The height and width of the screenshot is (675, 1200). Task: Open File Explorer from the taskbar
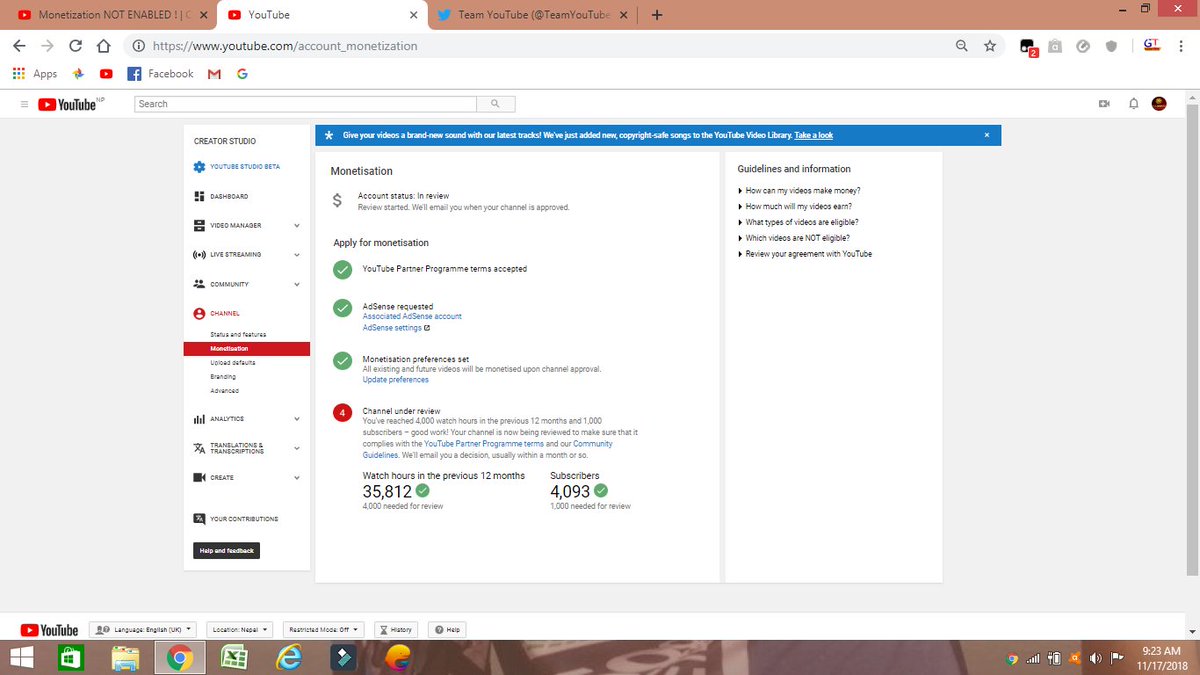click(125, 658)
